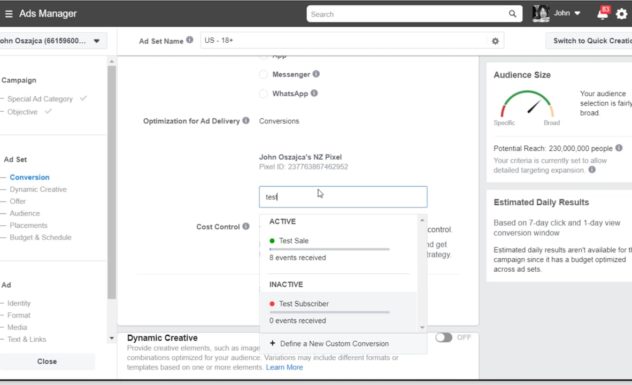Viewport: 632px width, 385px height.
Task: Select the Messenger radio button
Action: [263, 74]
